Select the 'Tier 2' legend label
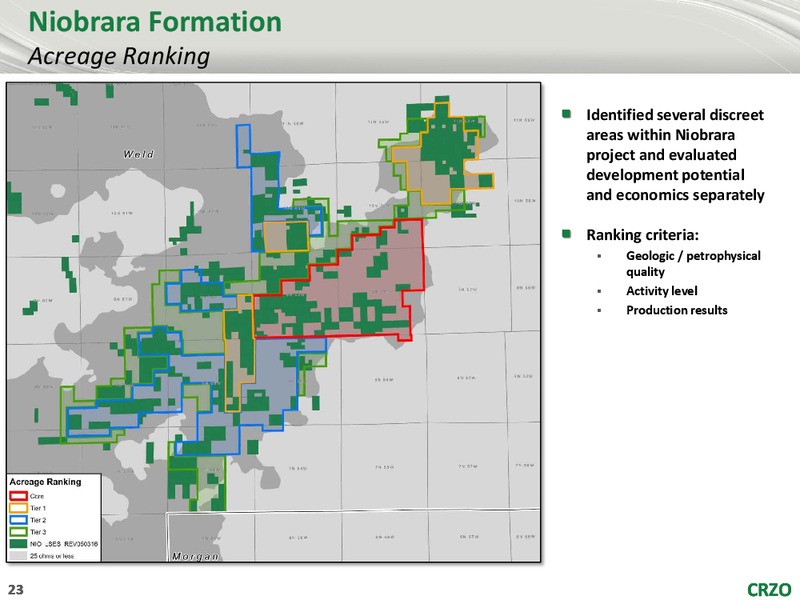This screenshot has width=800, height=600. click(x=38, y=520)
